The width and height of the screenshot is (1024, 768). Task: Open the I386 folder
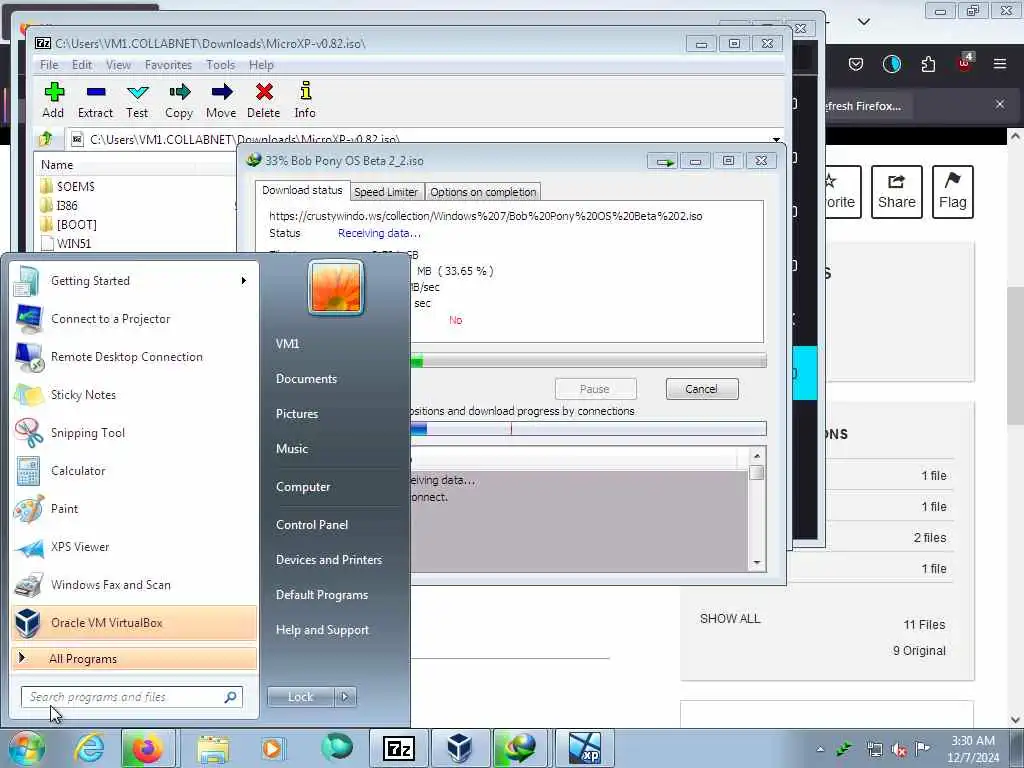tap(59, 206)
